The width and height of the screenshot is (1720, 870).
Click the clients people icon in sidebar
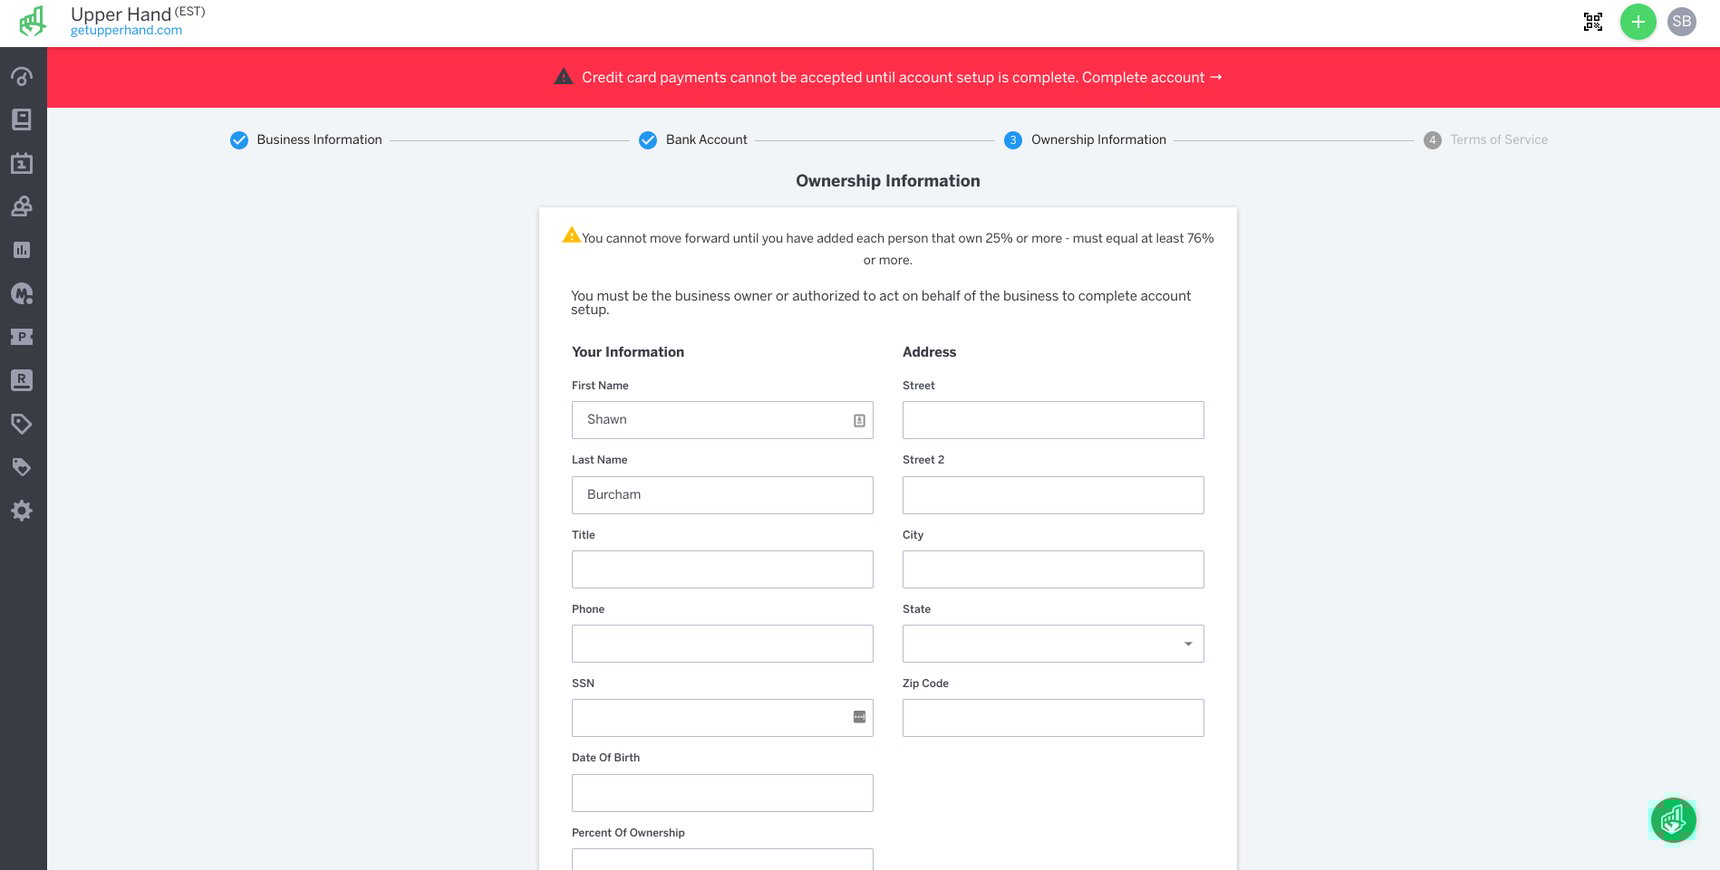(x=21, y=206)
